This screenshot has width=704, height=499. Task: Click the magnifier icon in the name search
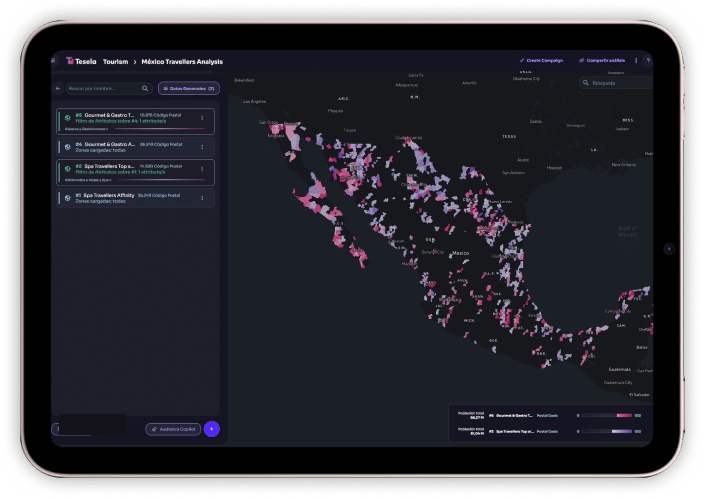[x=147, y=88]
